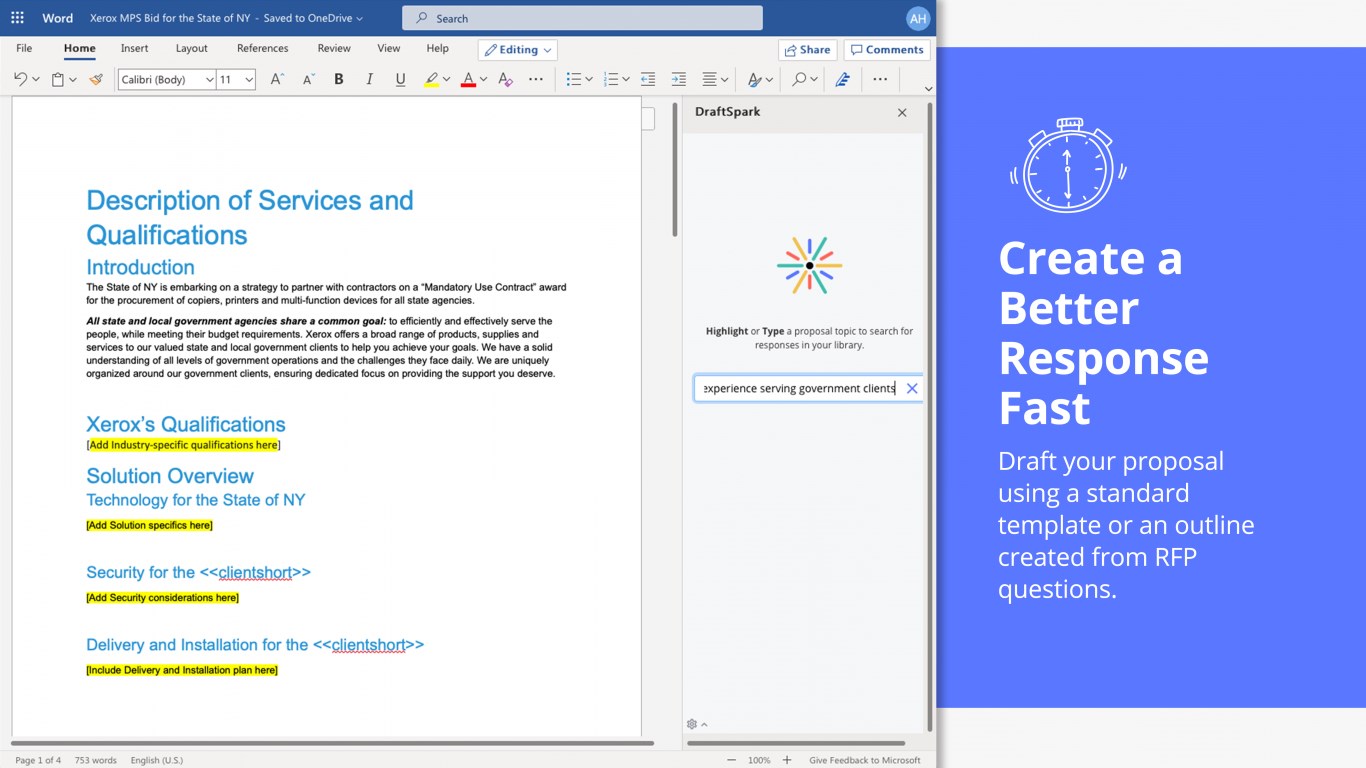1366x768 pixels.
Task: Apply a numbered list
Action: (x=611, y=79)
